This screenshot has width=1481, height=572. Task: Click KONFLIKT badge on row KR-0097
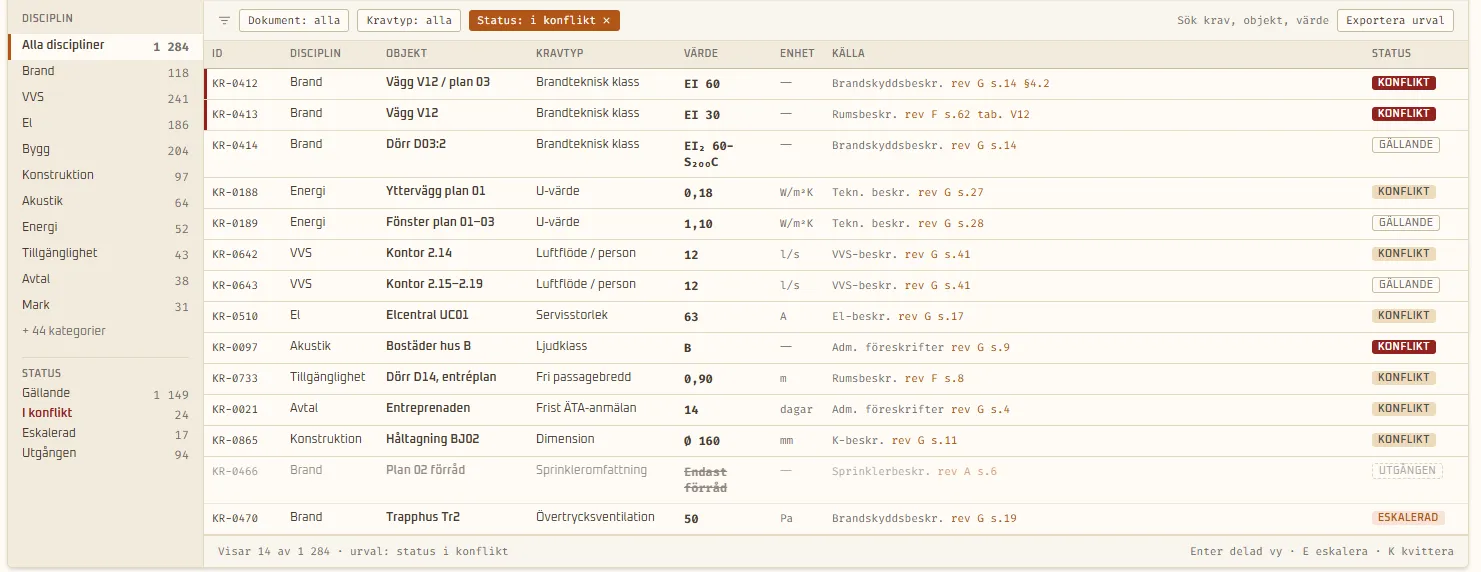[x=1403, y=347]
